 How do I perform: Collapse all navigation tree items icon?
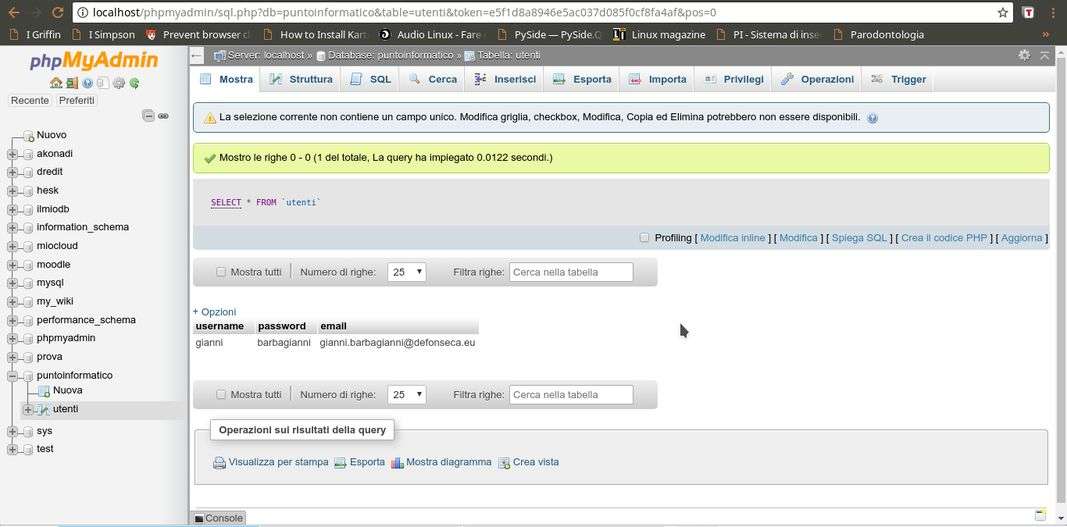(148, 116)
